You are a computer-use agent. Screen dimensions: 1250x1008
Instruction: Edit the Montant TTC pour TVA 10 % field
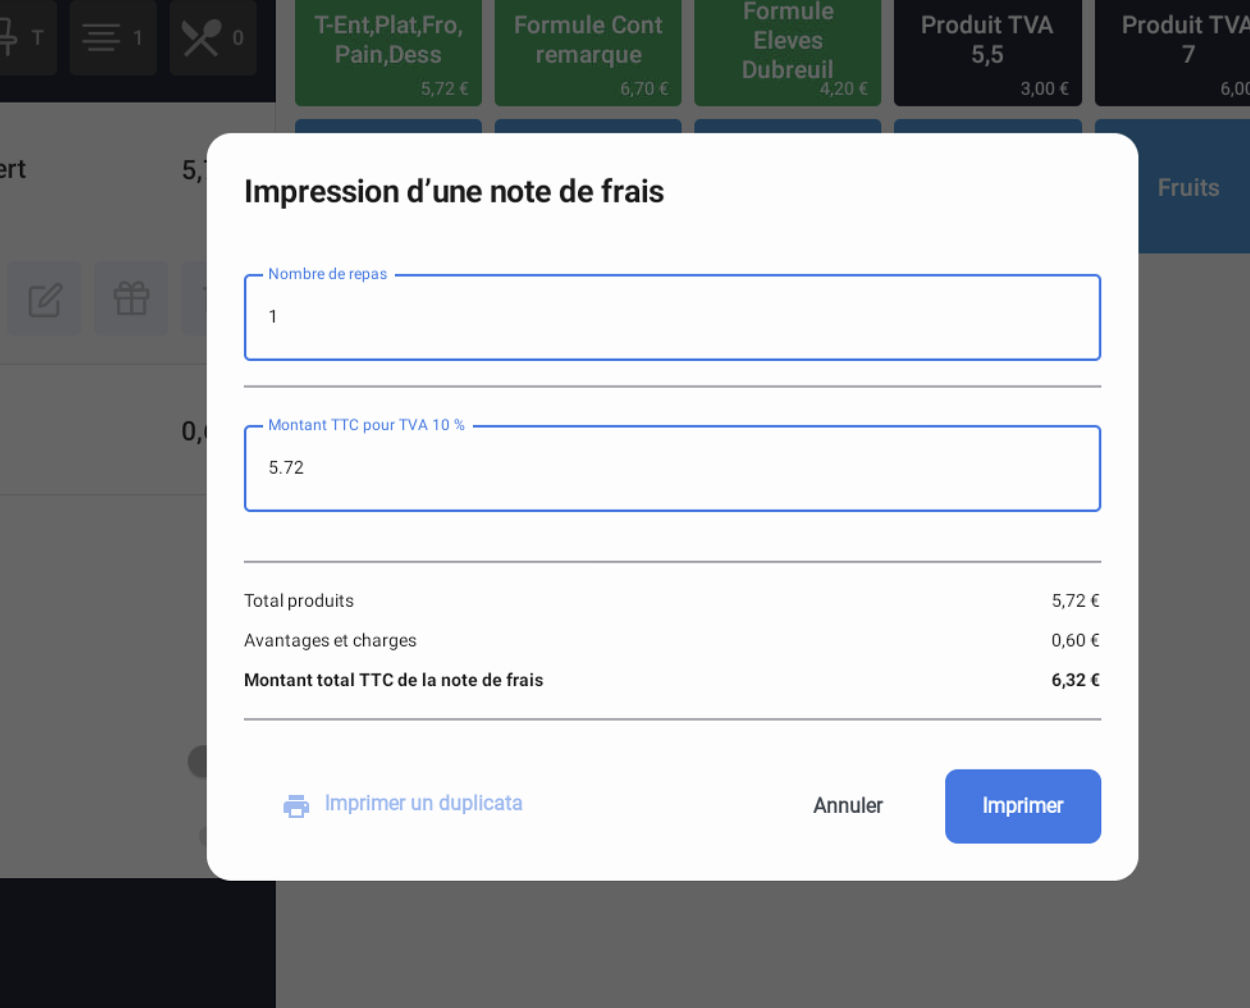point(672,469)
